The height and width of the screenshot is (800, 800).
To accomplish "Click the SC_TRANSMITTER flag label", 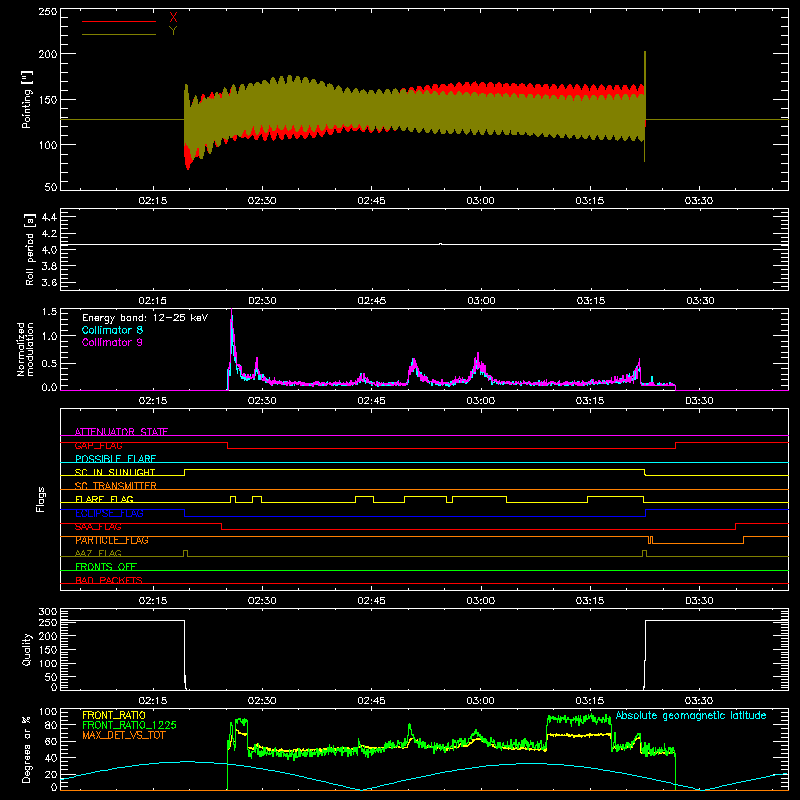I will pos(116,486).
